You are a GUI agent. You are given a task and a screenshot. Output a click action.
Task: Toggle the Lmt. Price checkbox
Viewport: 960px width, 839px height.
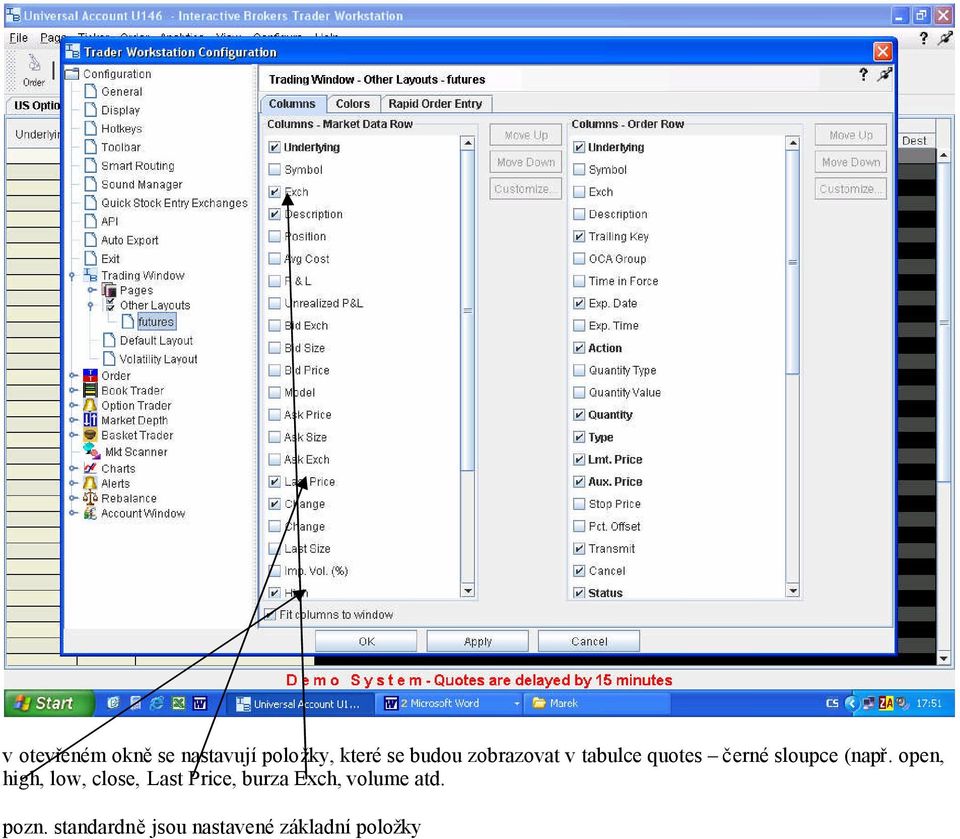pos(579,459)
